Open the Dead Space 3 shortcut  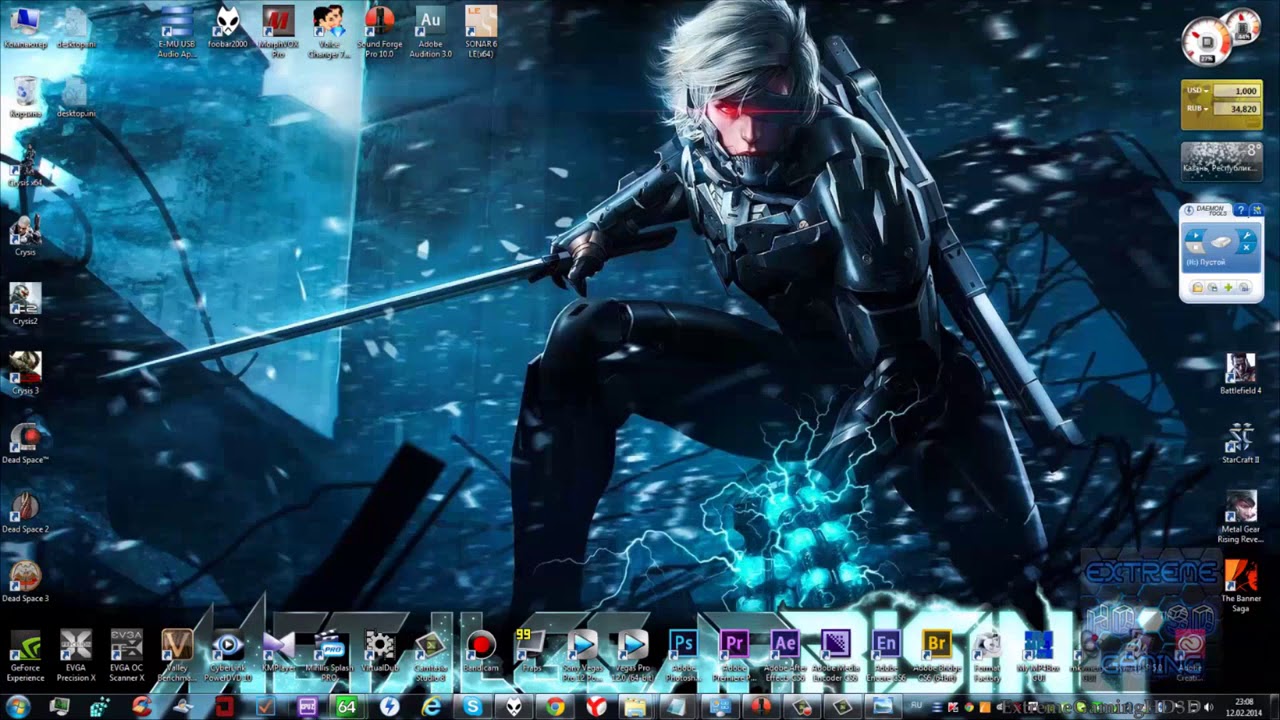25,581
